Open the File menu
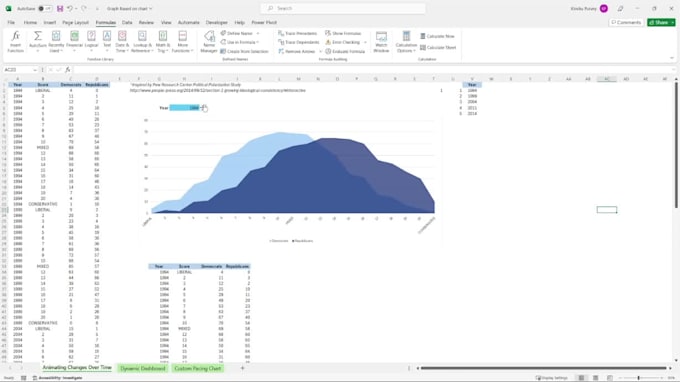Screen dimensions: 680x382 tap(11, 23)
